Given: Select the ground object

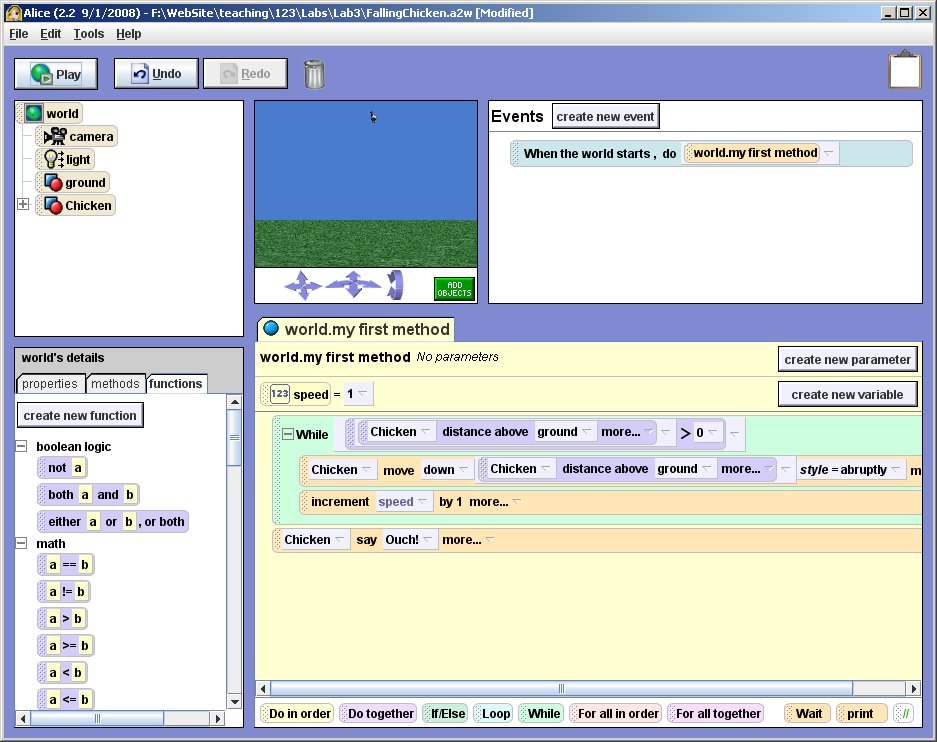Looking at the screenshot, I should coord(74,182).
